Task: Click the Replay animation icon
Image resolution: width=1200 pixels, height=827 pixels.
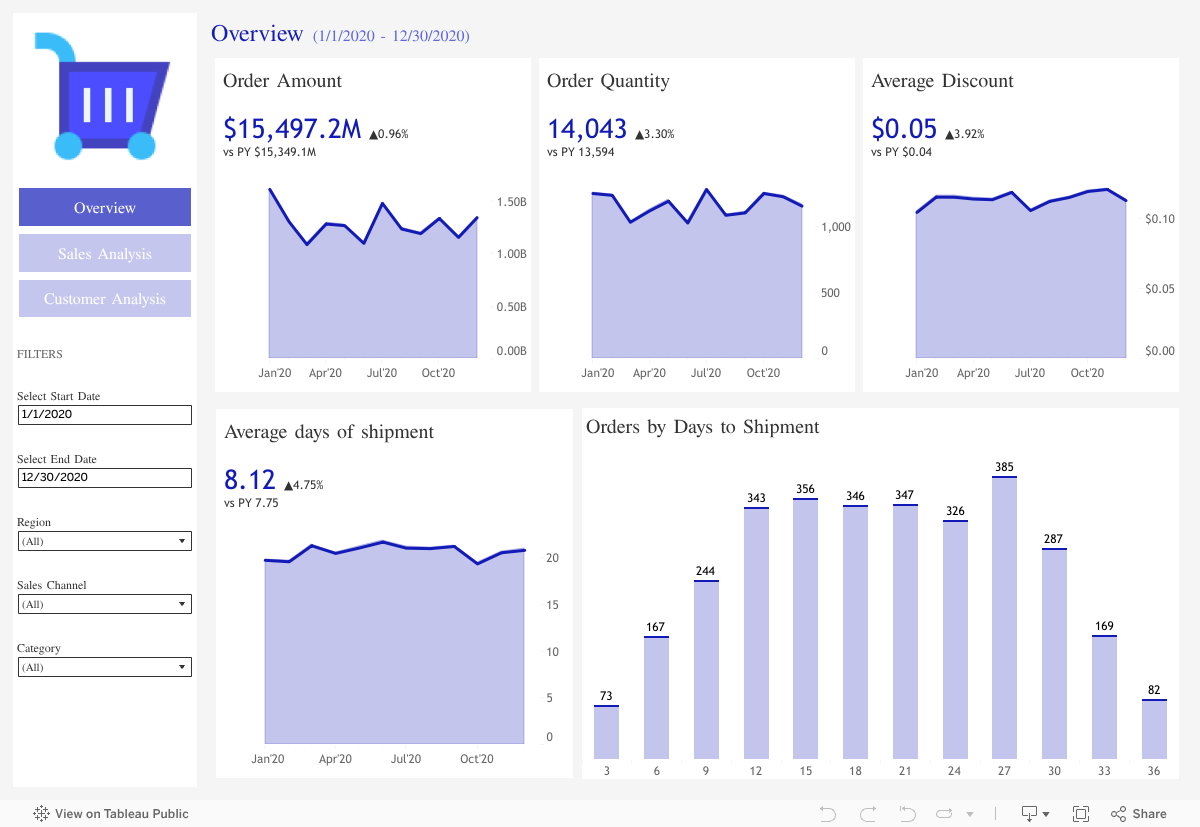Action: click(x=944, y=814)
